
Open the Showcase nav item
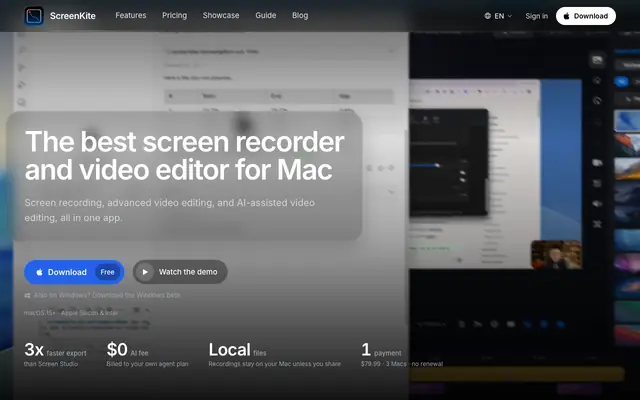click(221, 16)
